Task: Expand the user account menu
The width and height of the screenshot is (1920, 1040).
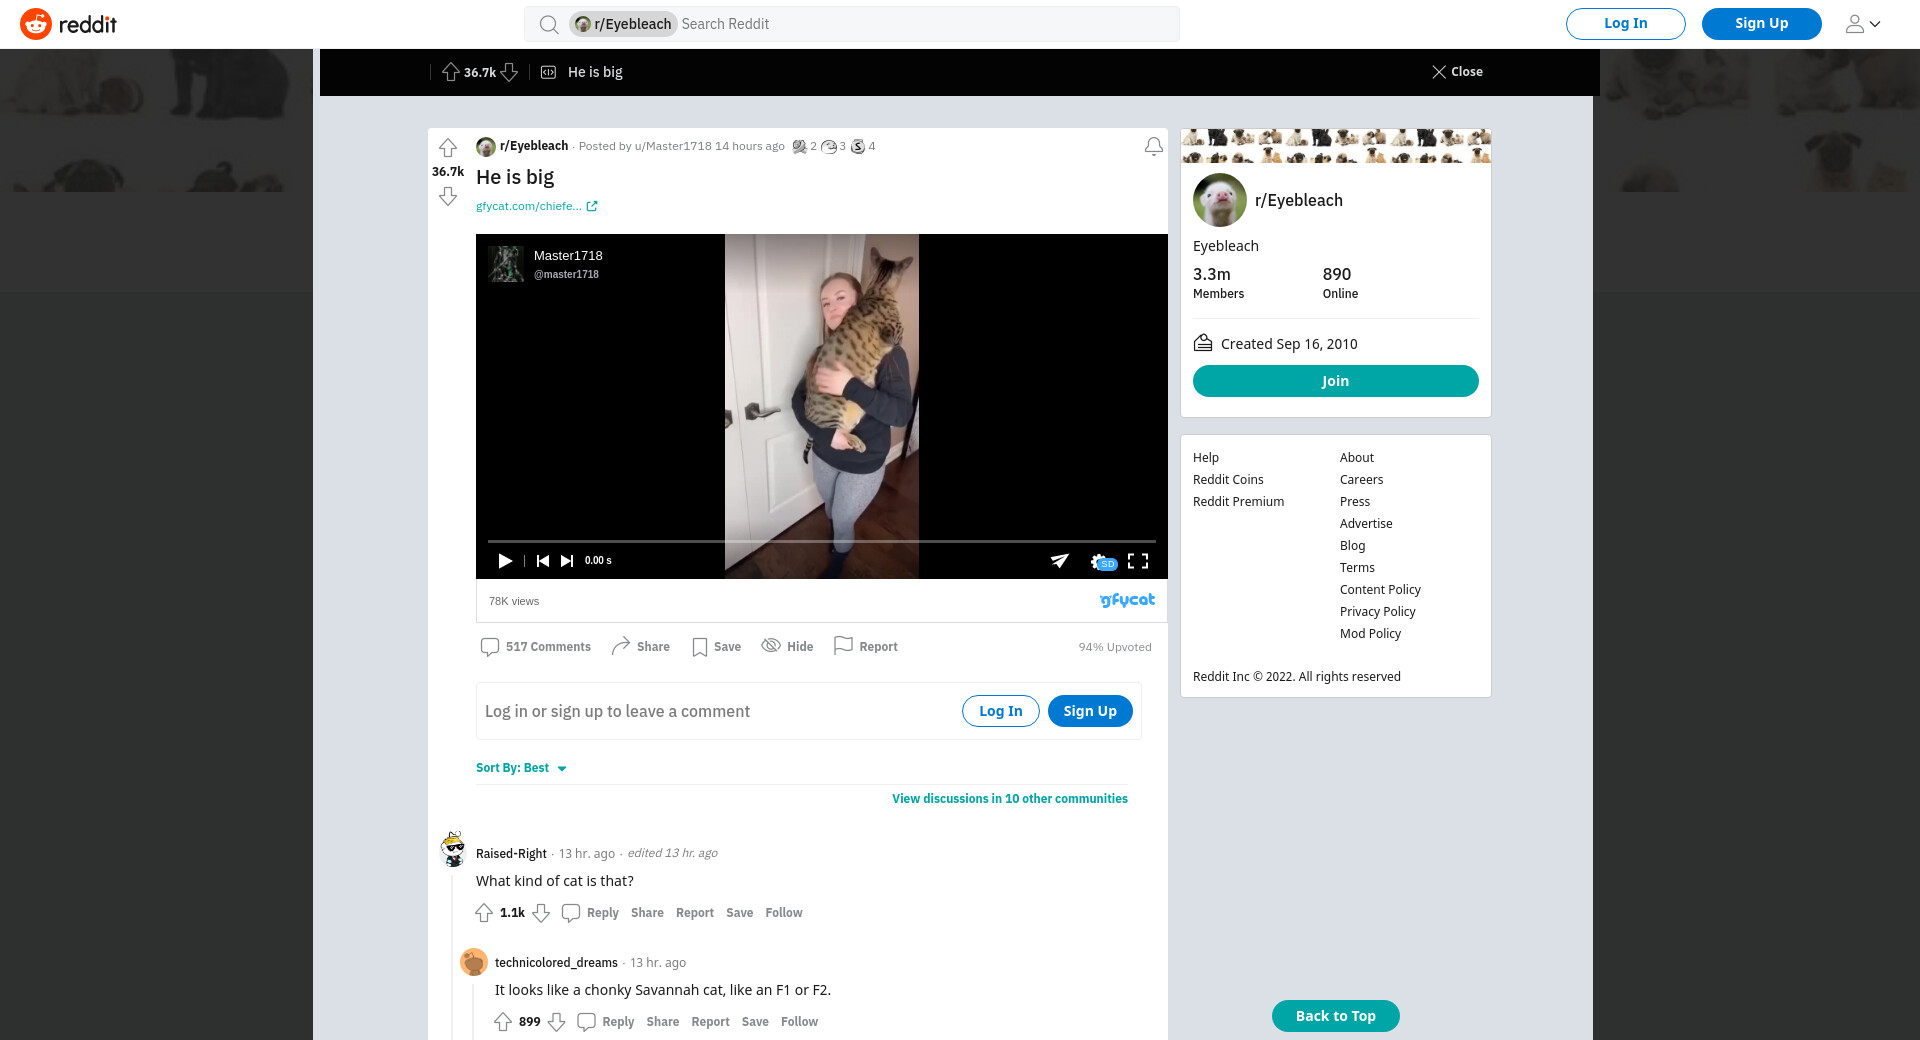Action: point(1862,24)
